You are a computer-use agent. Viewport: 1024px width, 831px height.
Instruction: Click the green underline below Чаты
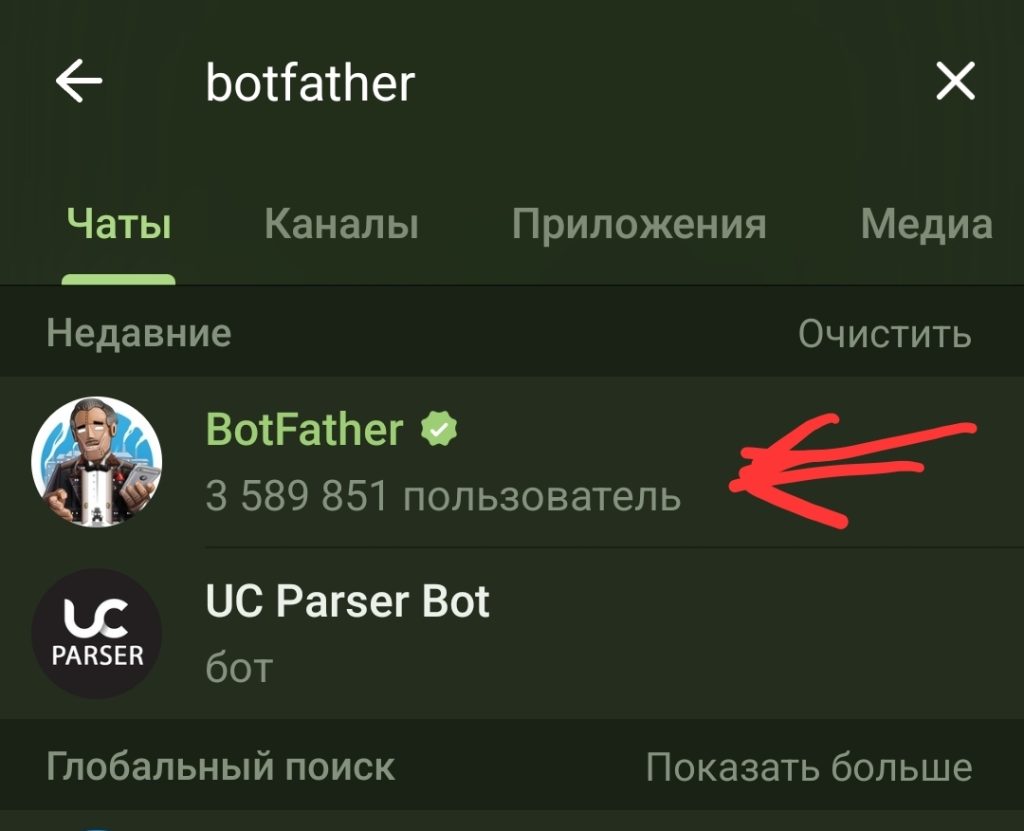119,280
